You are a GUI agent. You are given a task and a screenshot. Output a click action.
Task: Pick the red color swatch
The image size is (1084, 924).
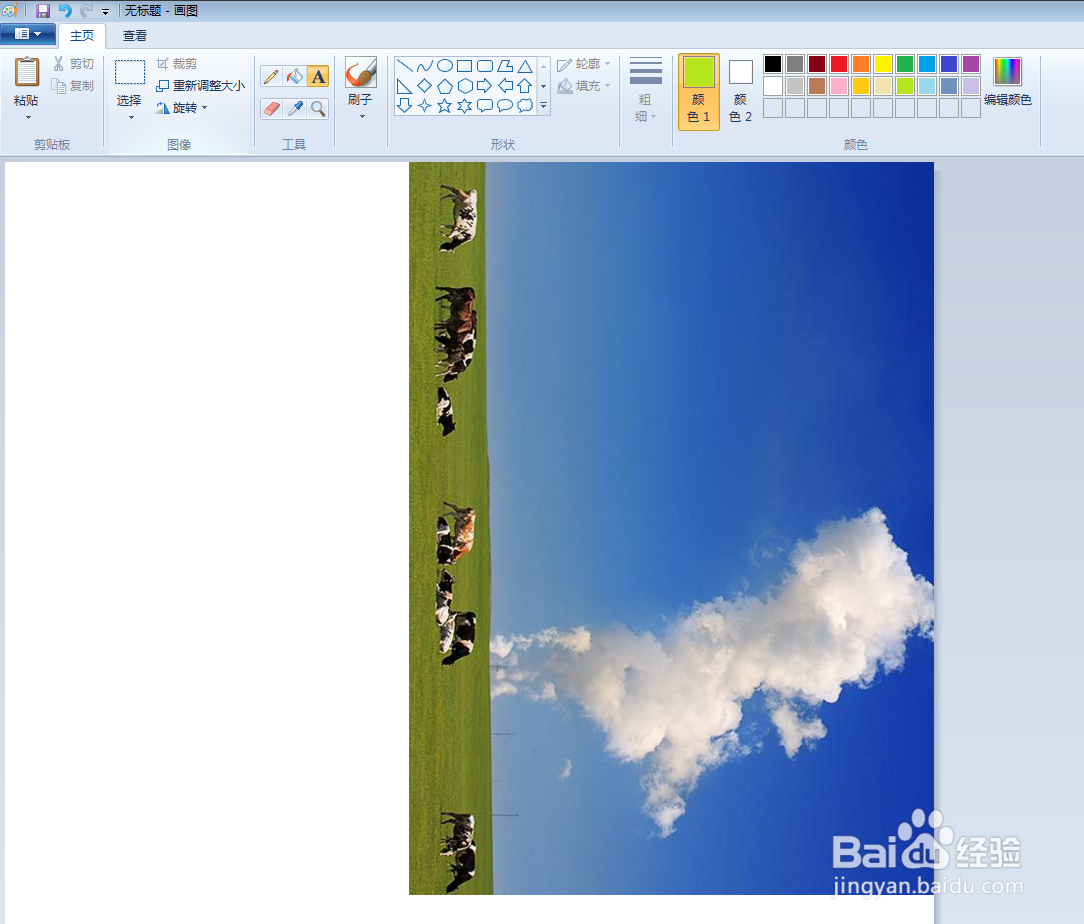click(x=839, y=64)
